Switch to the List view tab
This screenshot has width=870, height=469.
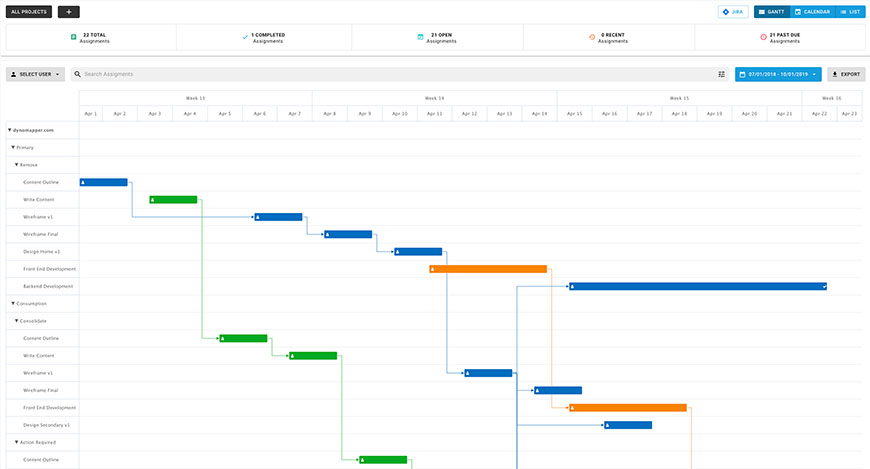tap(851, 12)
